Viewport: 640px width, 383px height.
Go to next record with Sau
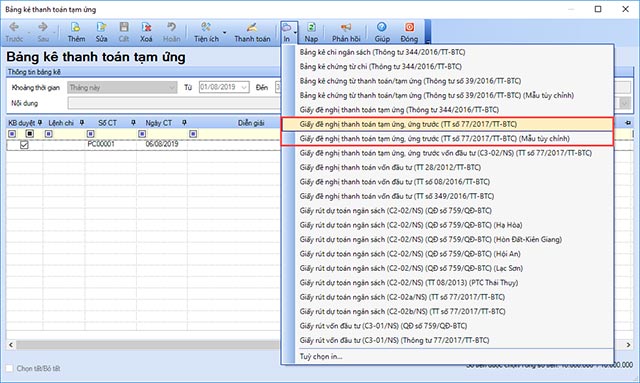click(x=43, y=32)
